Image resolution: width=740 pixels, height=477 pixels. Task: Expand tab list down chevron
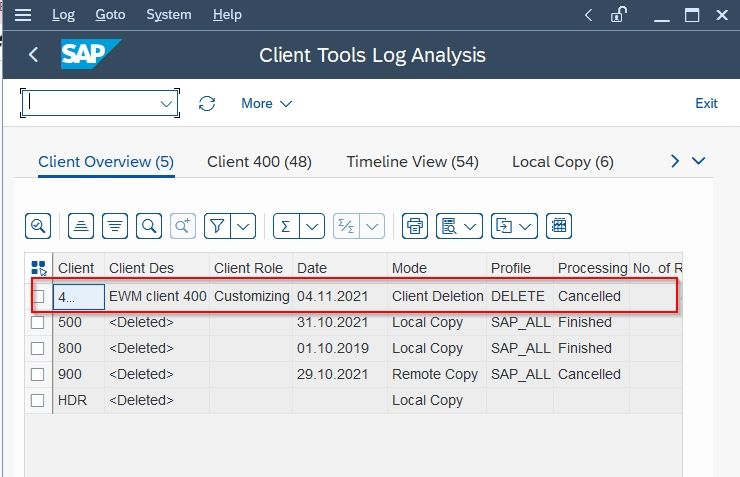click(698, 161)
